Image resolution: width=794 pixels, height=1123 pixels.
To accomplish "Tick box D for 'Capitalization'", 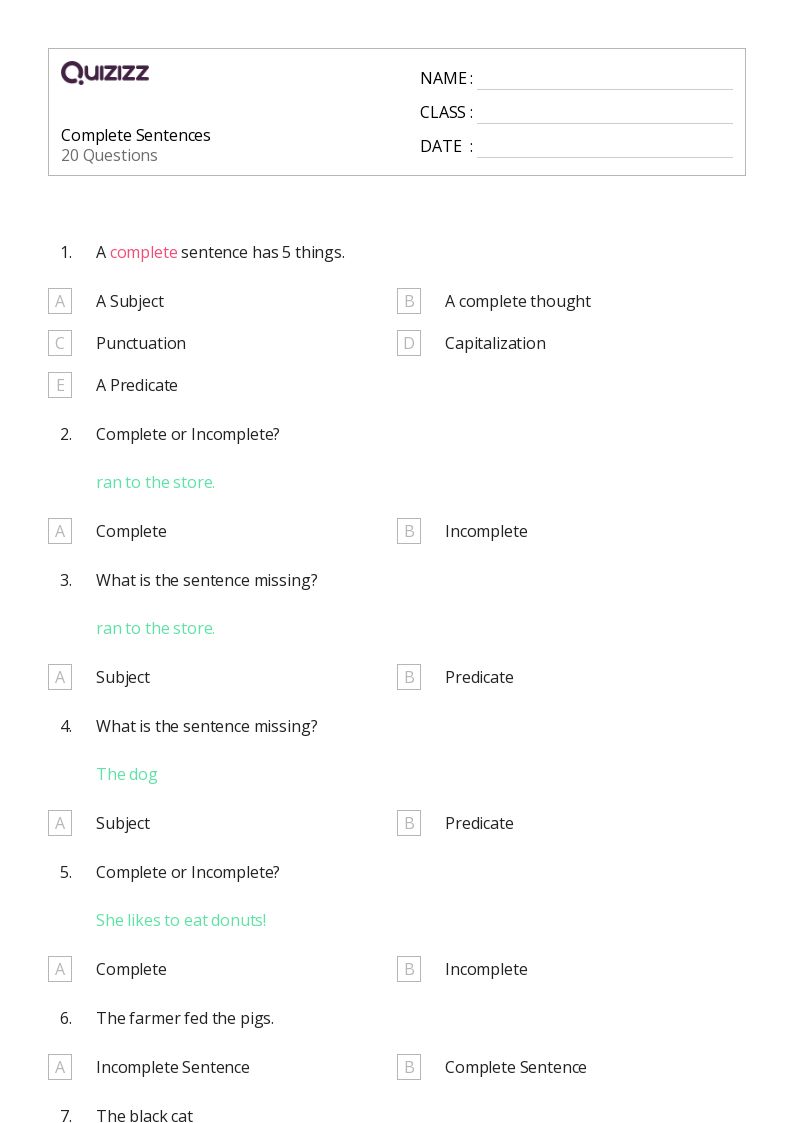I will pyautogui.click(x=409, y=343).
